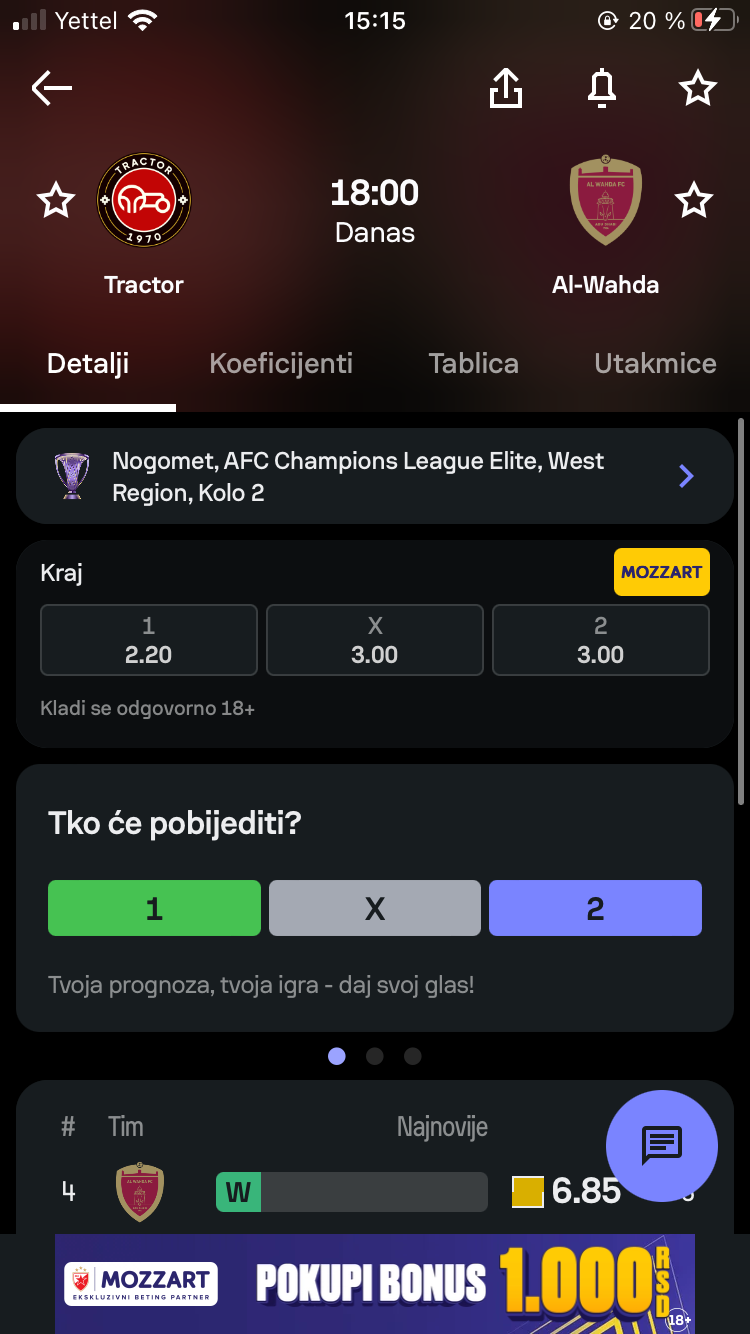Open the floating chat button
Image resolution: width=750 pixels, height=1334 pixels.
click(661, 1145)
